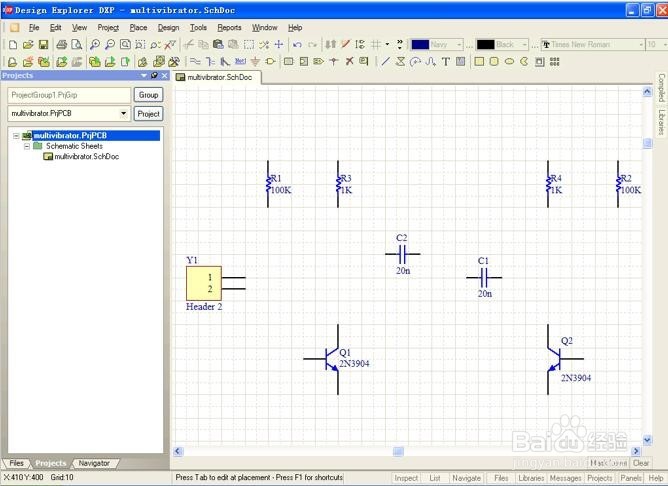Toggle pin on the Projects panel
This screenshot has width=668, height=486.
154,75
